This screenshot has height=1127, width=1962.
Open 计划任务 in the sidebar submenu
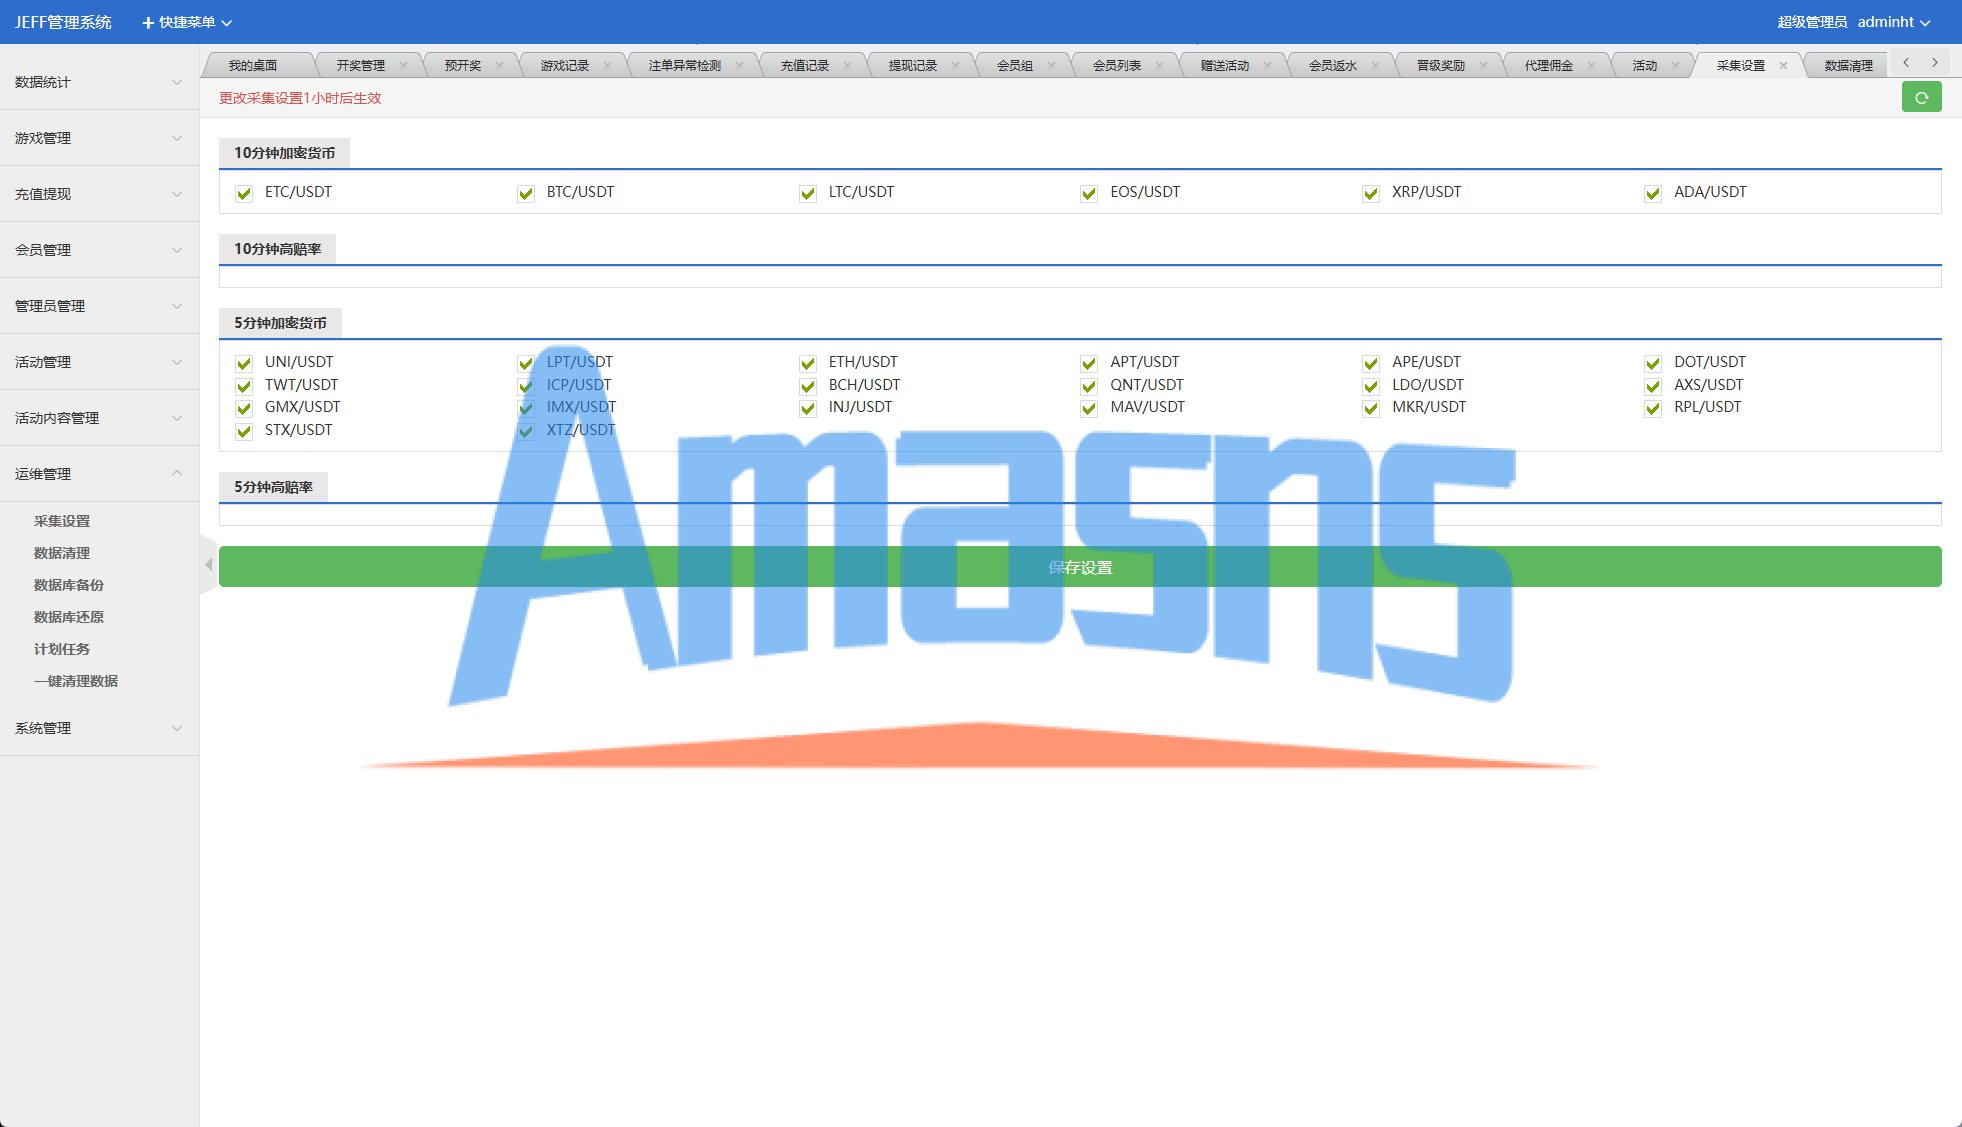click(62, 649)
